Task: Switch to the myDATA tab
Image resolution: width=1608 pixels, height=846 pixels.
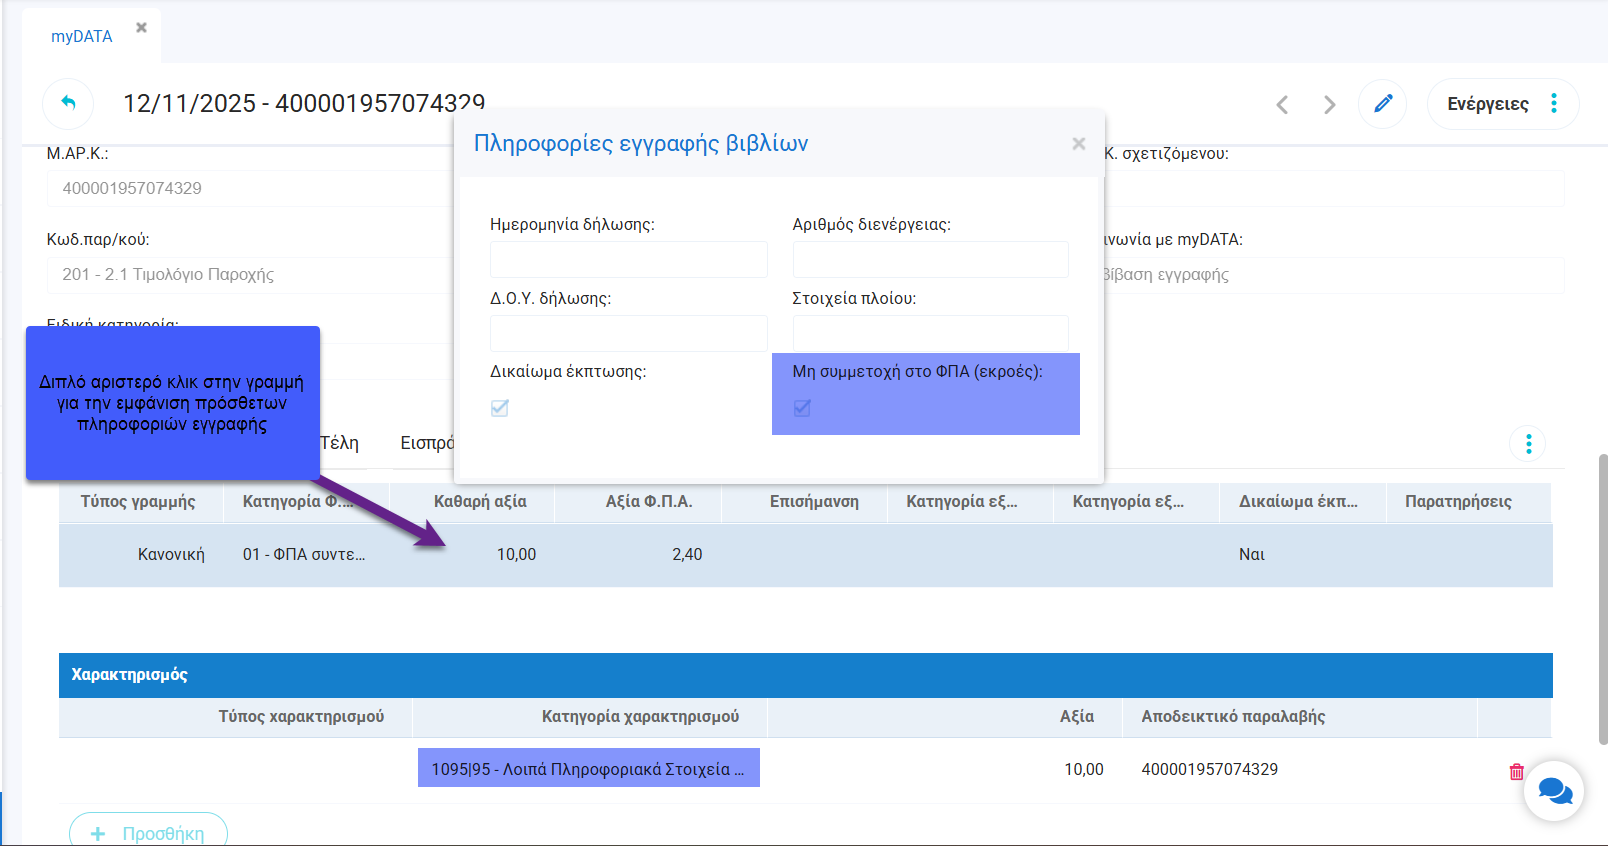Action: [81, 36]
